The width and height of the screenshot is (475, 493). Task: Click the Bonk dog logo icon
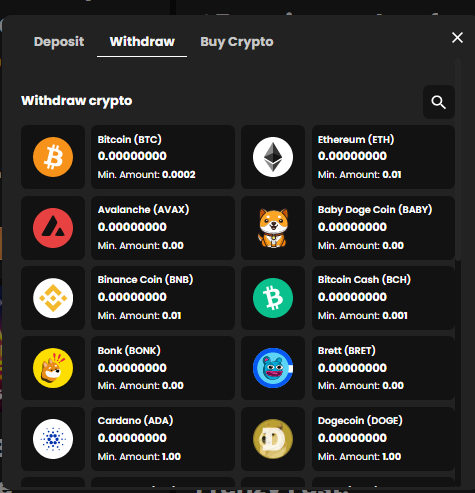pyautogui.click(x=53, y=368)
